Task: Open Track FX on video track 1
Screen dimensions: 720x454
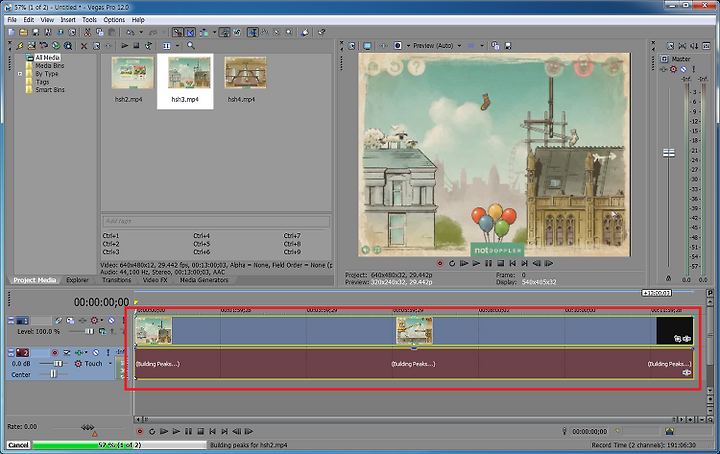Action: point(83,320)
